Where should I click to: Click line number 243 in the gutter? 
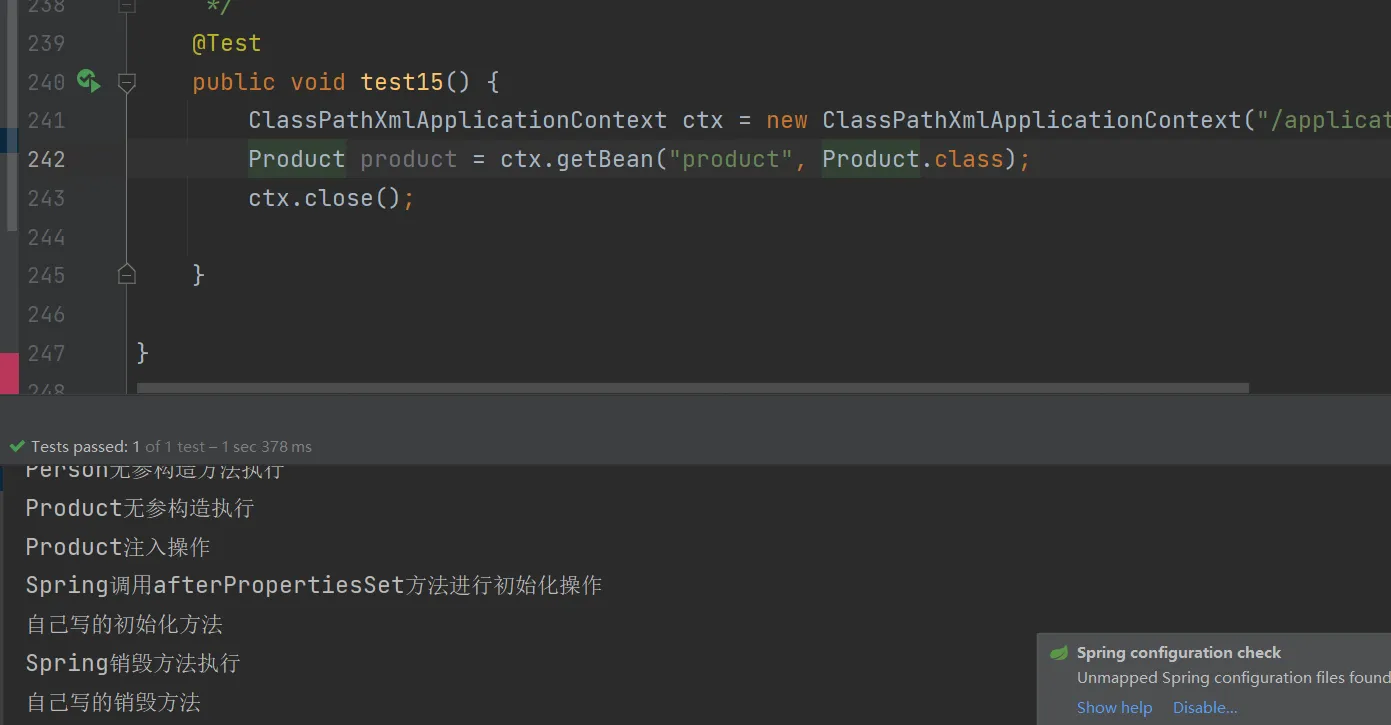click(x=46, y=198)
